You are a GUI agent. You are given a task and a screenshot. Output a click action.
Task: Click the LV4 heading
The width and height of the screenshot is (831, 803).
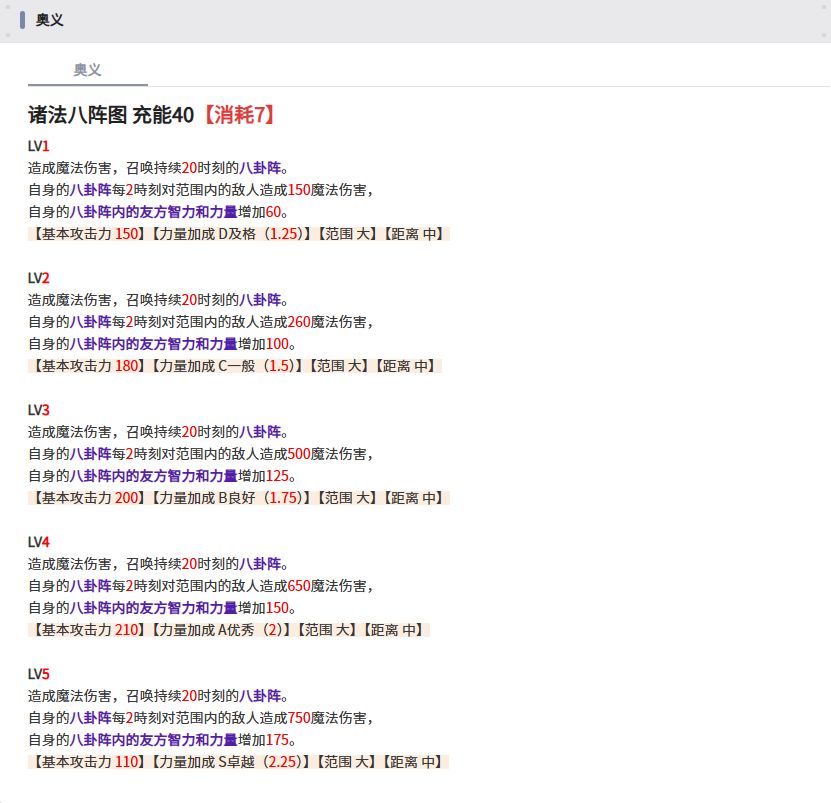pos(39,542)
